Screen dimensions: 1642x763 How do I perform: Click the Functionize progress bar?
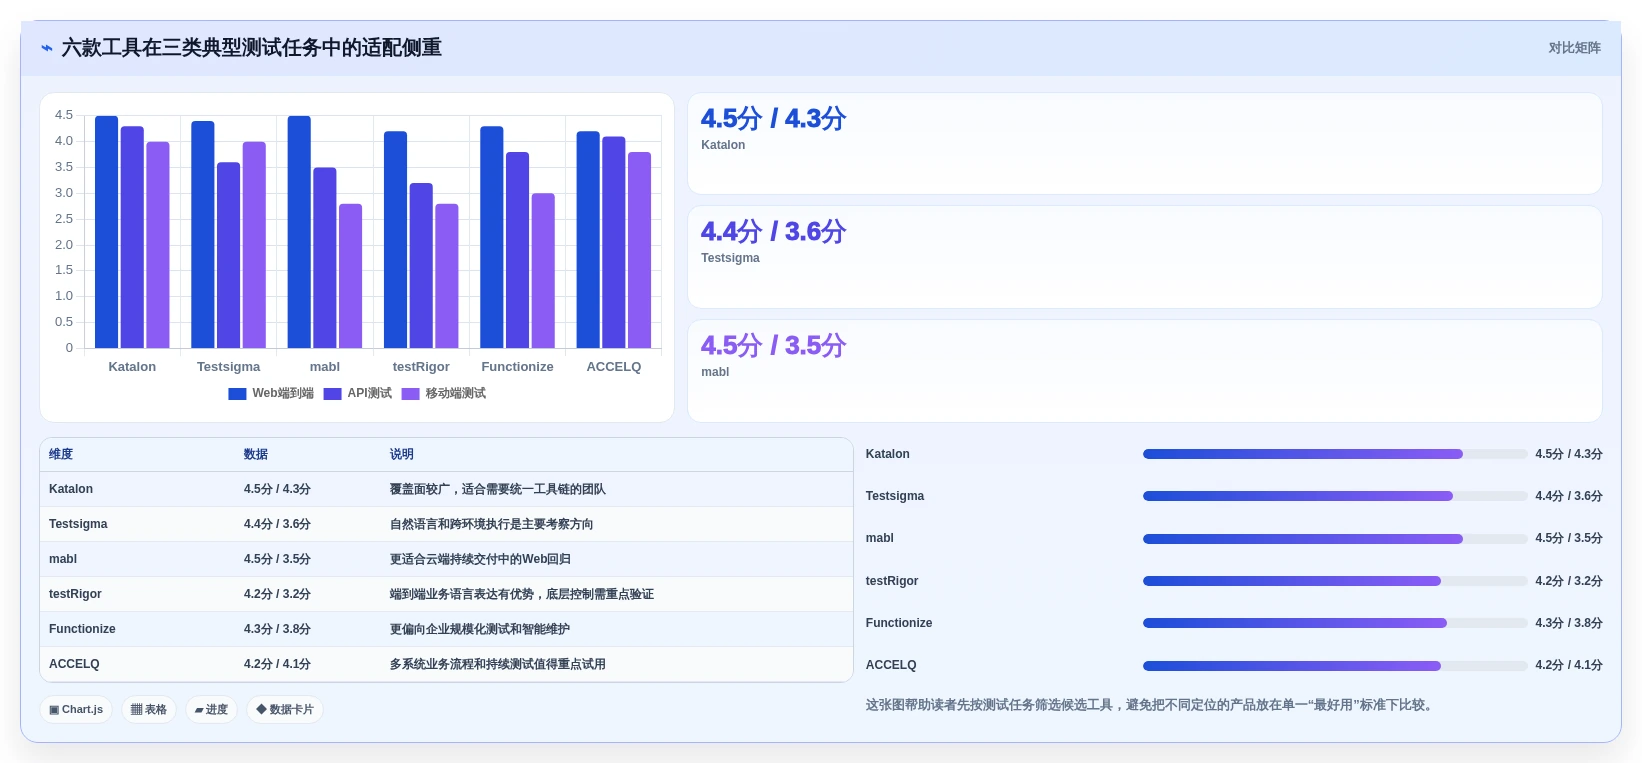1335,623
